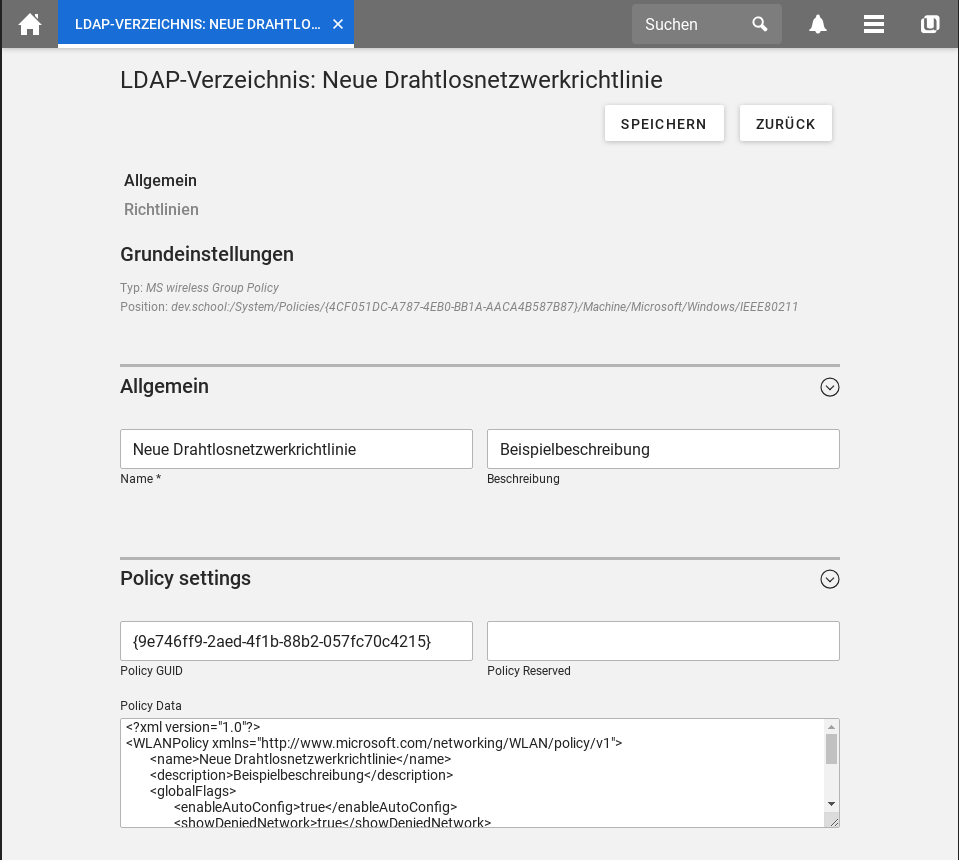The image size is (959, 860).
Task: Go to the home overview icon
Action: [x=30, y=24]
